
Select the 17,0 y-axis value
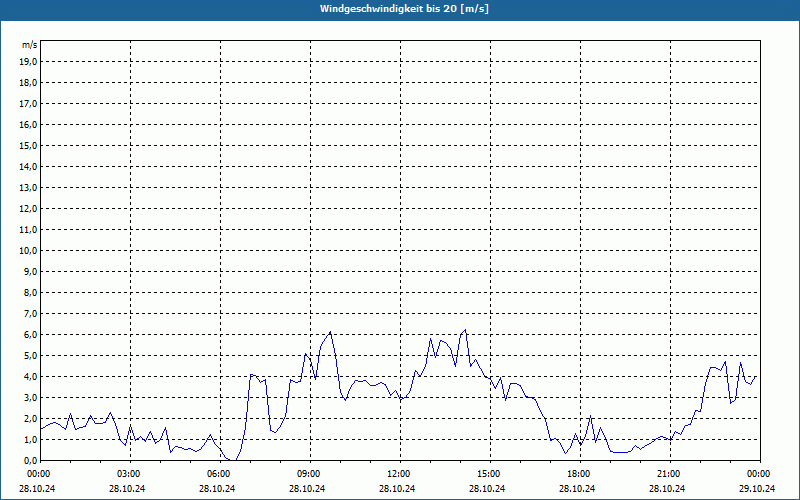(x=28, y=104)
